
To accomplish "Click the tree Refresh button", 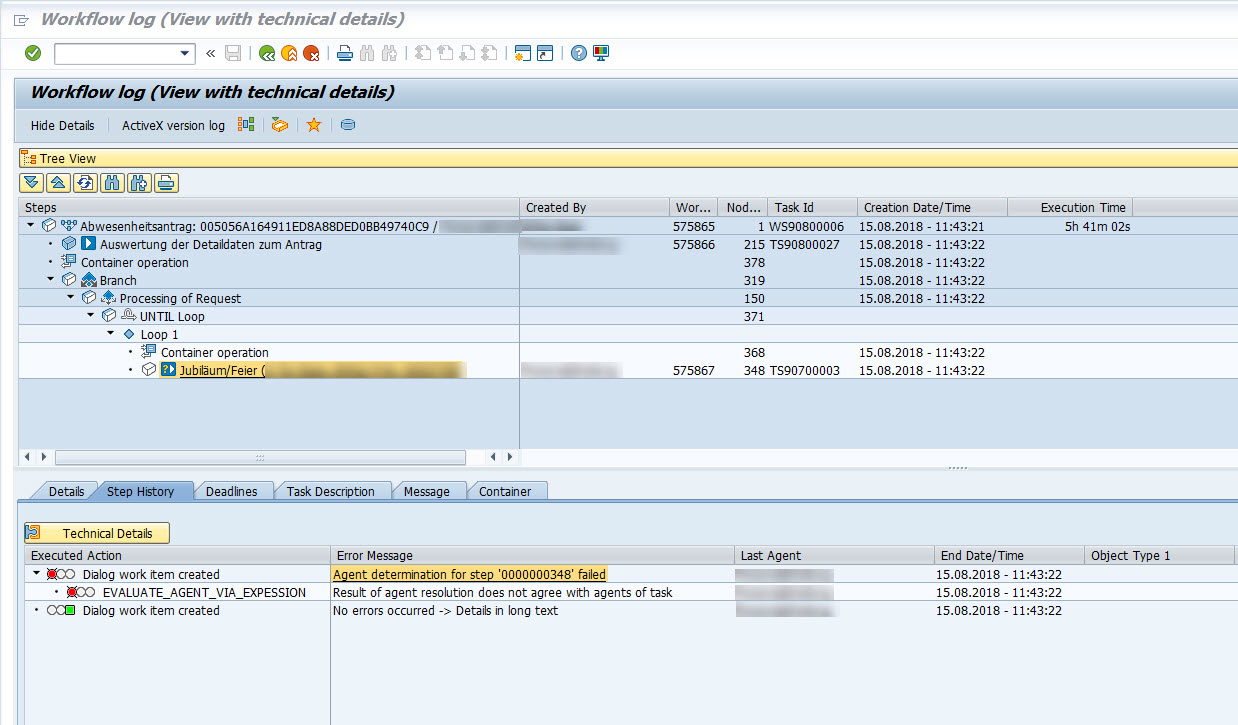I will (x=86, y=182).
